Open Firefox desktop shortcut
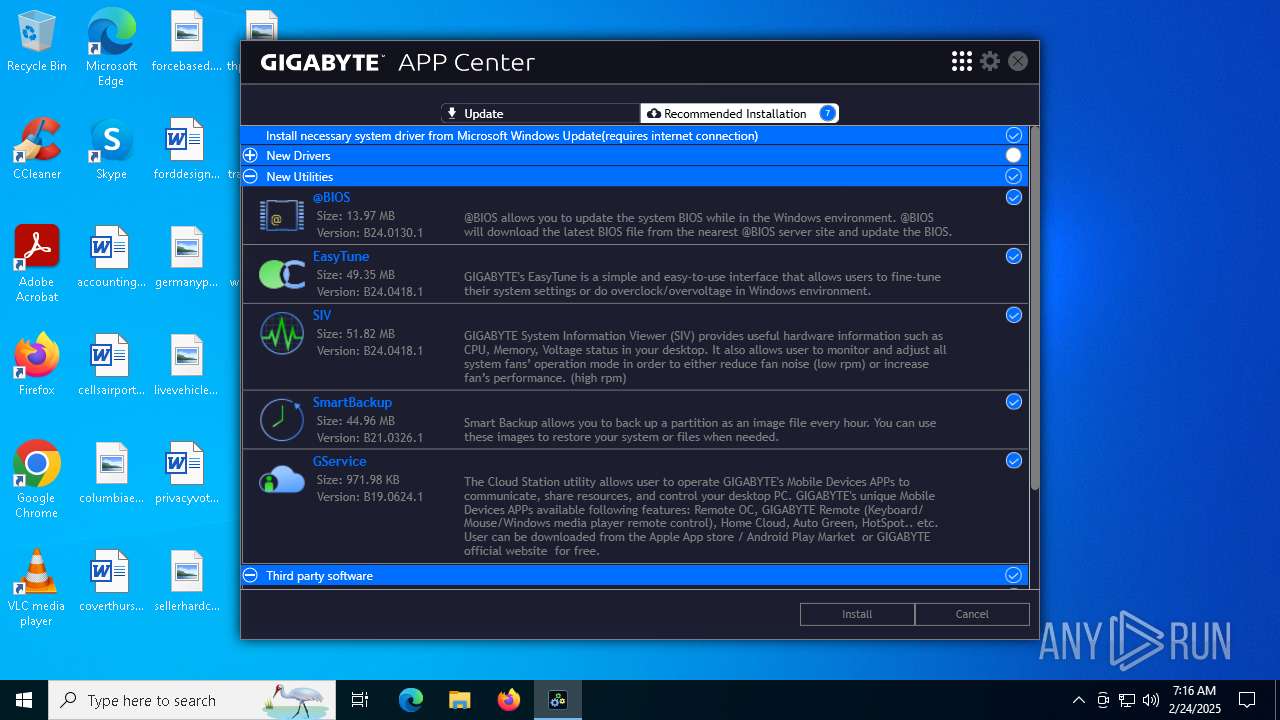The width and height of the screenshot is (1280, 720). pos(37,365)
